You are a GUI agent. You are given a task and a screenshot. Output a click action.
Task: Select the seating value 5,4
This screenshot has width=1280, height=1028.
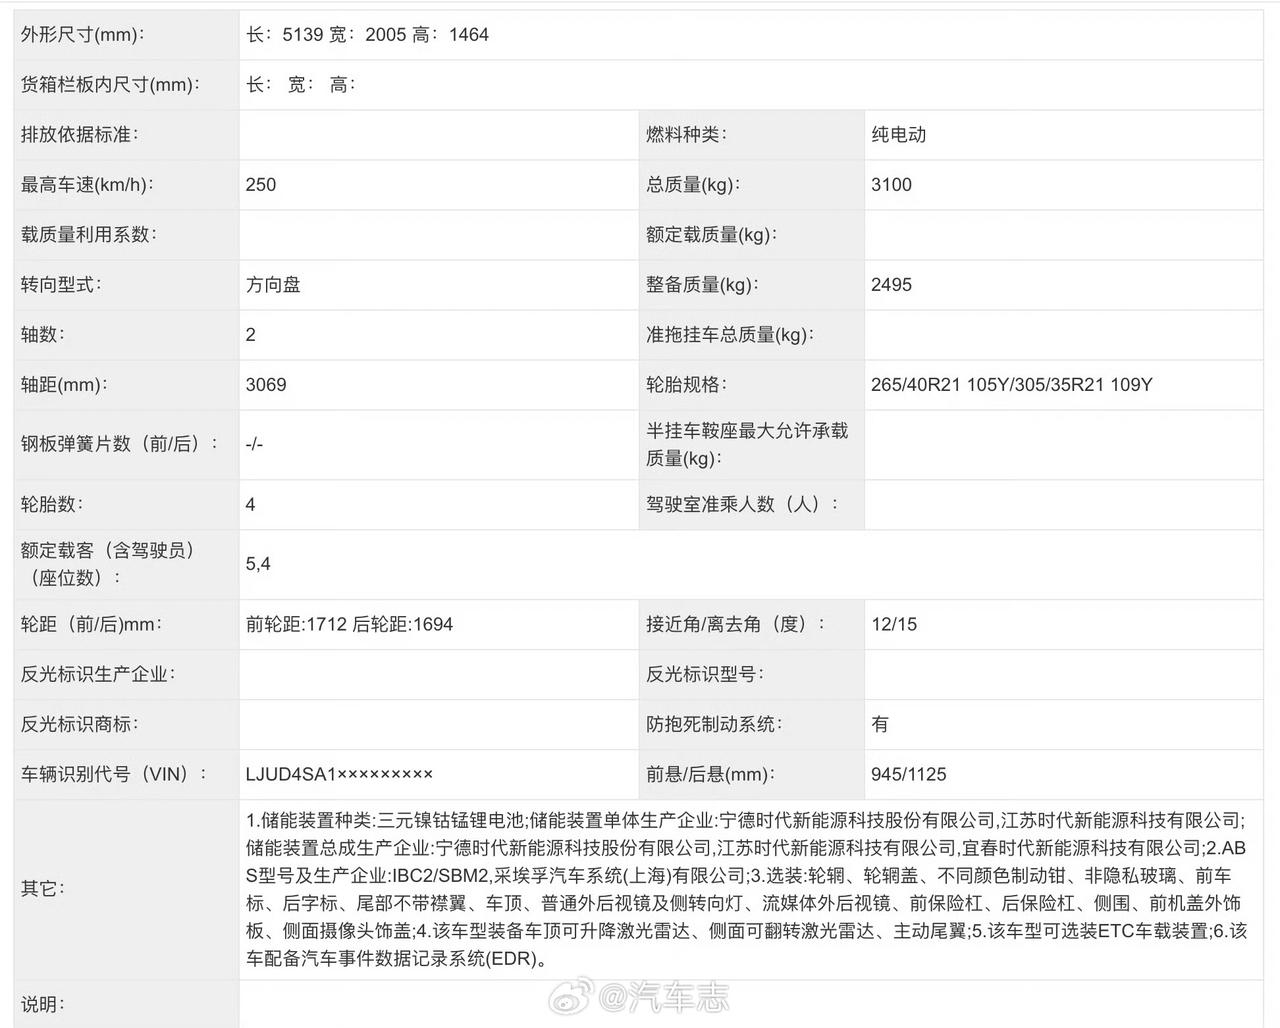click(x=258, y=564)
